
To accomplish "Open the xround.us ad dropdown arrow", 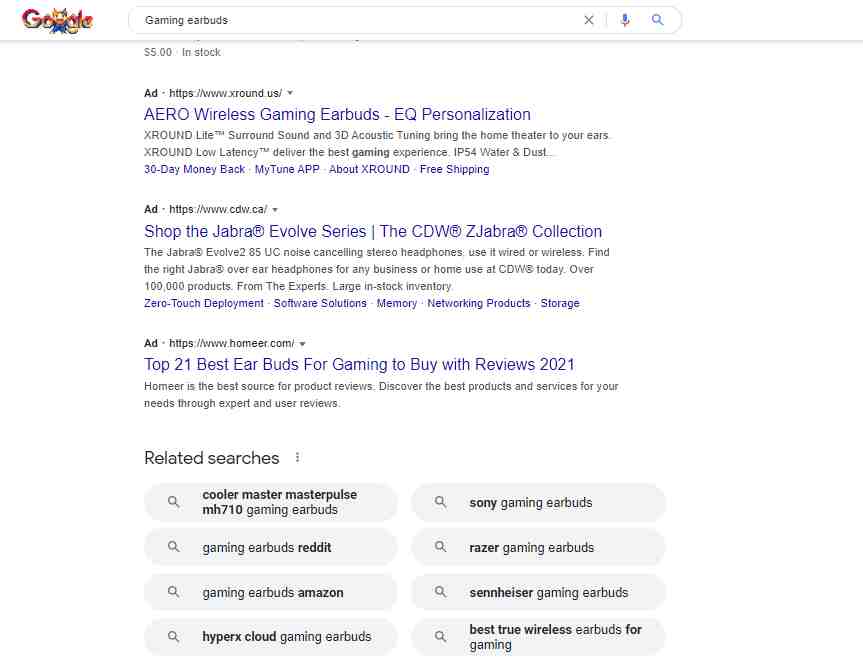I will [x=290, y=93].
